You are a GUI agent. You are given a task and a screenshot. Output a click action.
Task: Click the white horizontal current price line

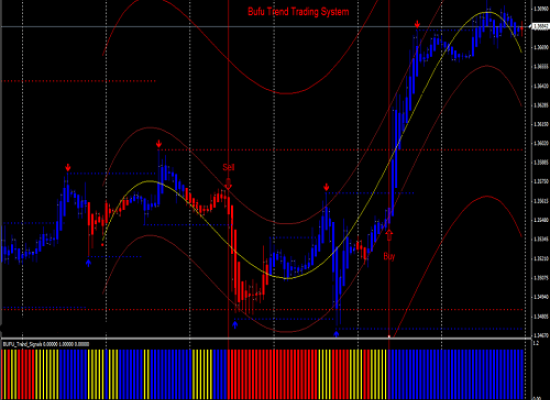point(267,26)
